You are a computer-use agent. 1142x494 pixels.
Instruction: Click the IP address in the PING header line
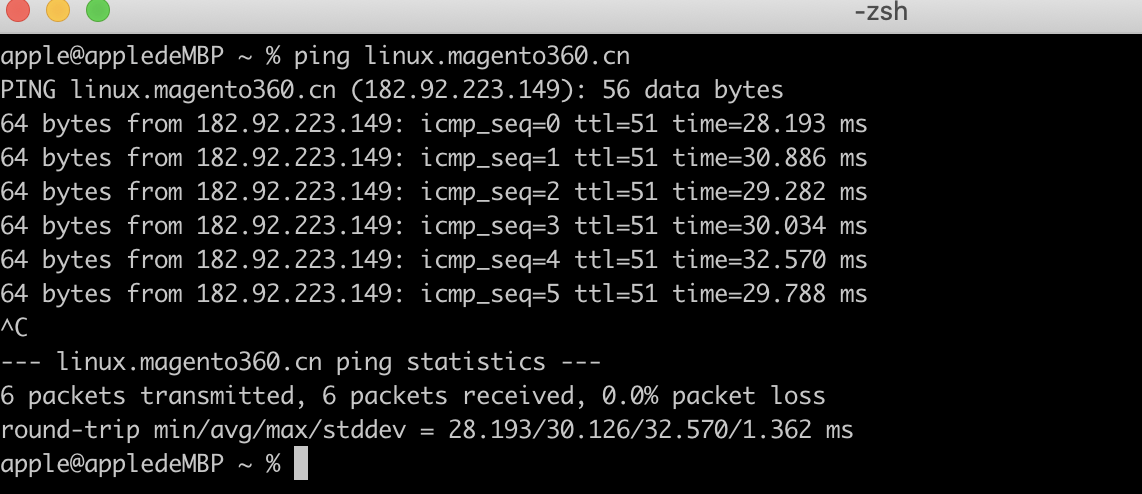click(467, 90)
